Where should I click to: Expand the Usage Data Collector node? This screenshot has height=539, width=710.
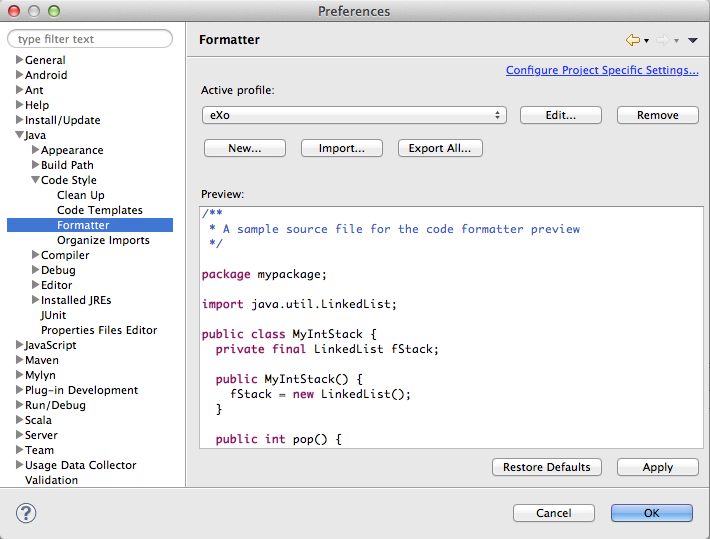pyautogui.click(x=19, y=464)
